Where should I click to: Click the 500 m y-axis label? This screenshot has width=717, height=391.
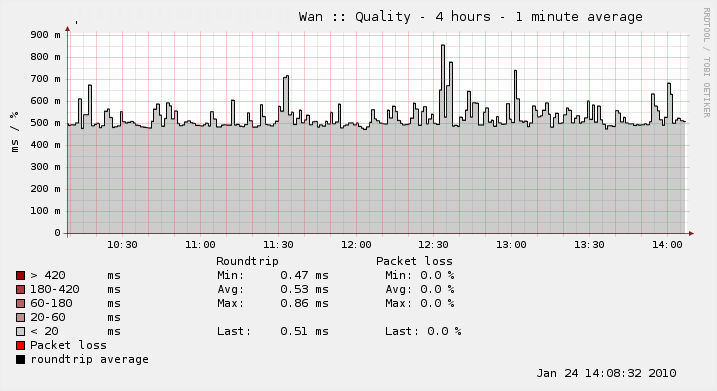pyautogui.click(x=45, y=123)
